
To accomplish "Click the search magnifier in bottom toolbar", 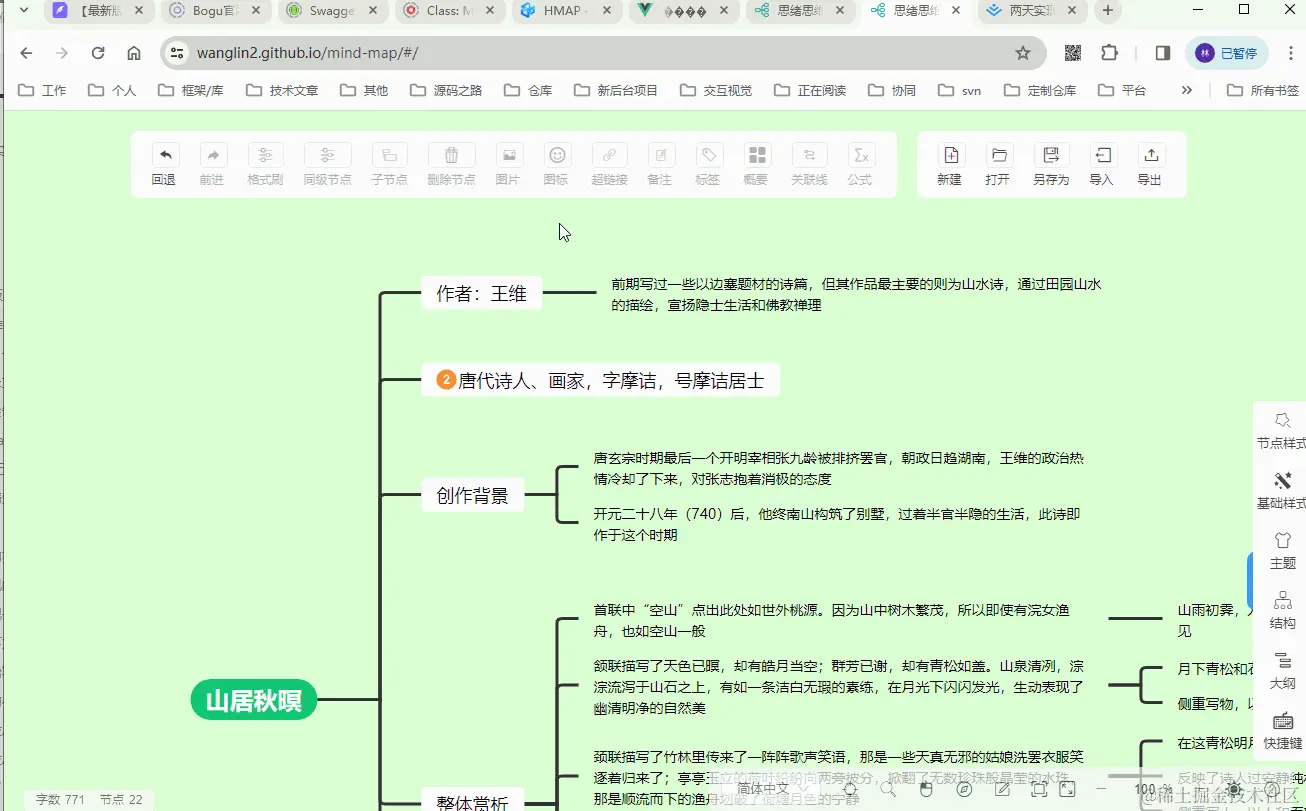I will click(x=887, y=790).
